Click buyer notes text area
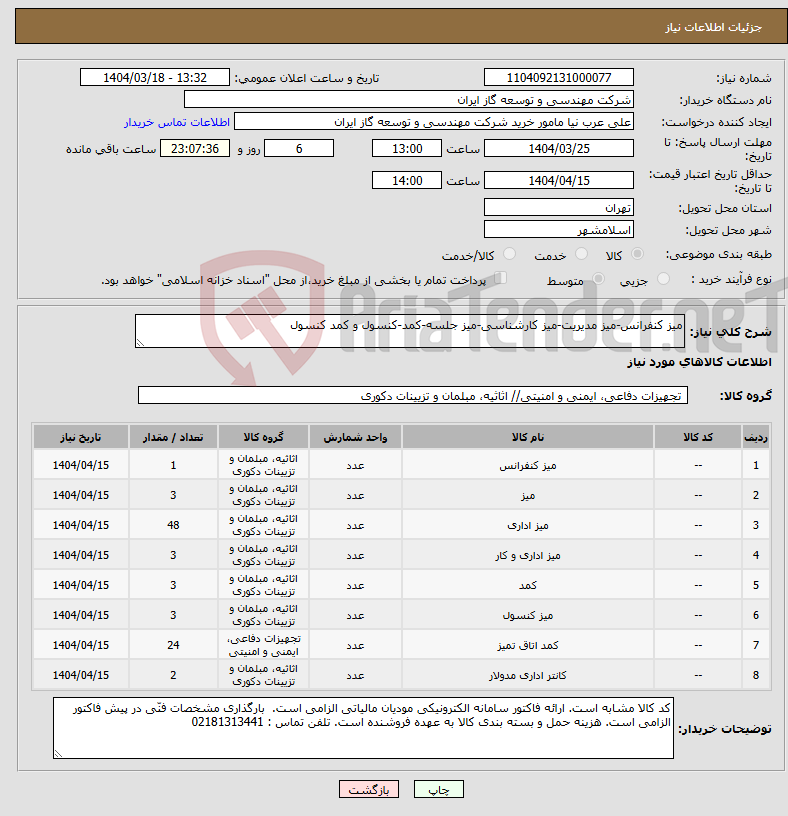The width and height of the screenshot is (788, 816). [363, 728]
